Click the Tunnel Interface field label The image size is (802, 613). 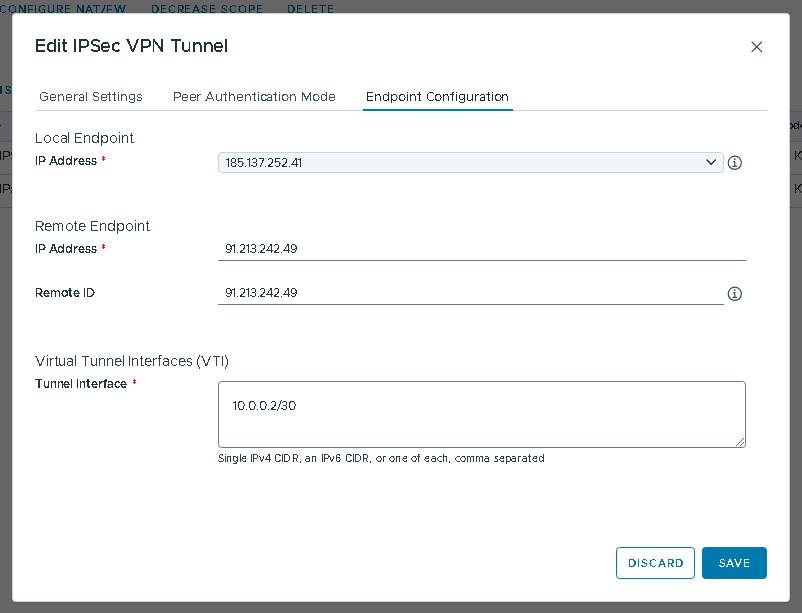81,384
